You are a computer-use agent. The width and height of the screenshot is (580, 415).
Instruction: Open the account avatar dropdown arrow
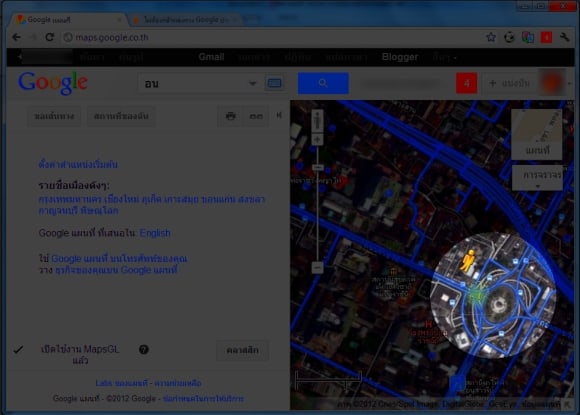(569, 83)
